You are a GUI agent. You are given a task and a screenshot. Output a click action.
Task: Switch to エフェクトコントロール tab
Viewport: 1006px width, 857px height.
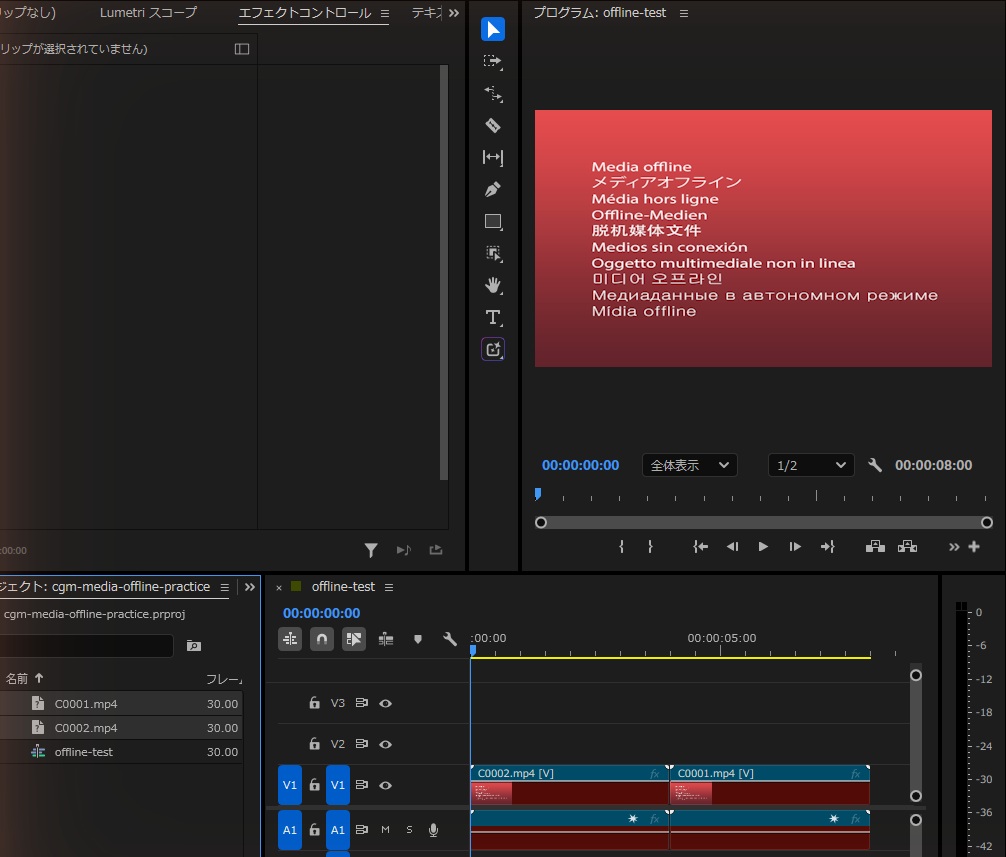coord(305,13)
